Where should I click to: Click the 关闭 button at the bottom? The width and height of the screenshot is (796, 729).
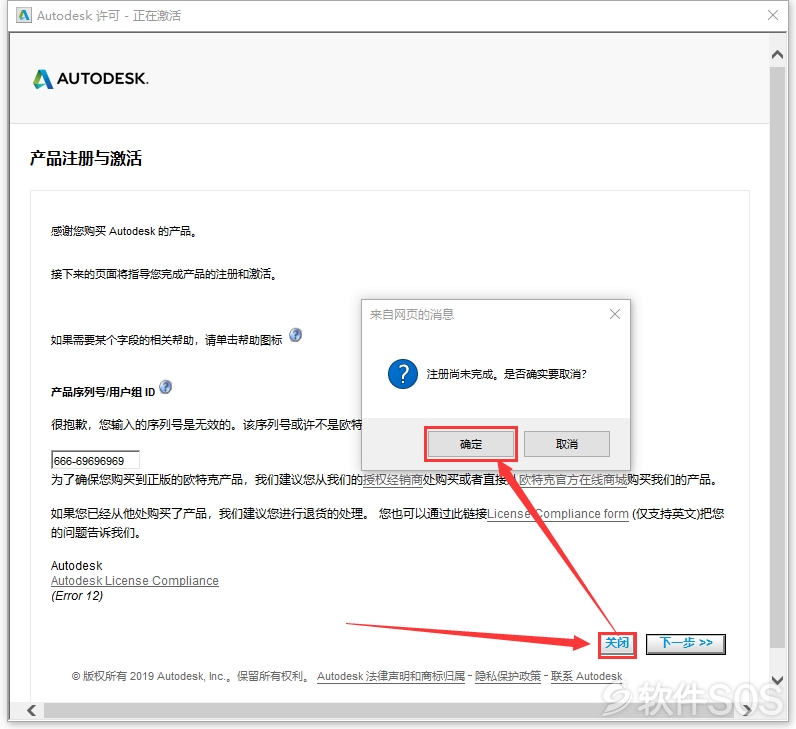click(617, 643)
